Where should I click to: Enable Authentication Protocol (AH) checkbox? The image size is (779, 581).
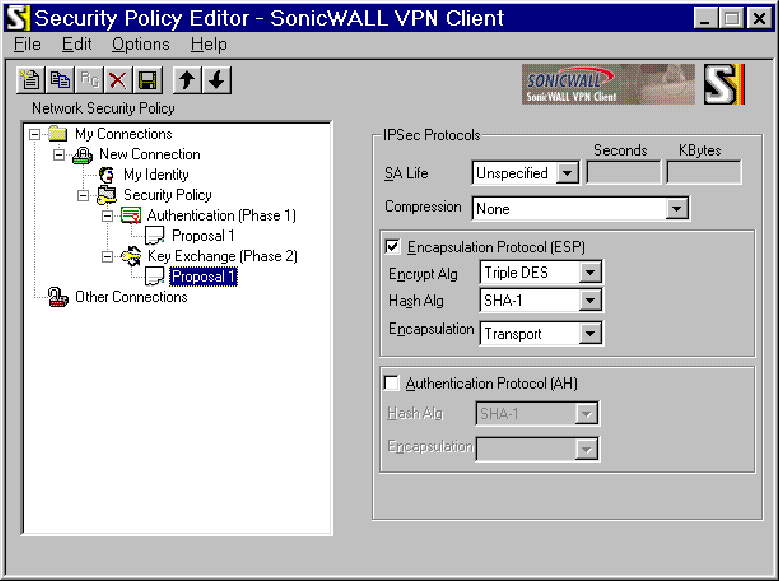[x=391, y=383]
